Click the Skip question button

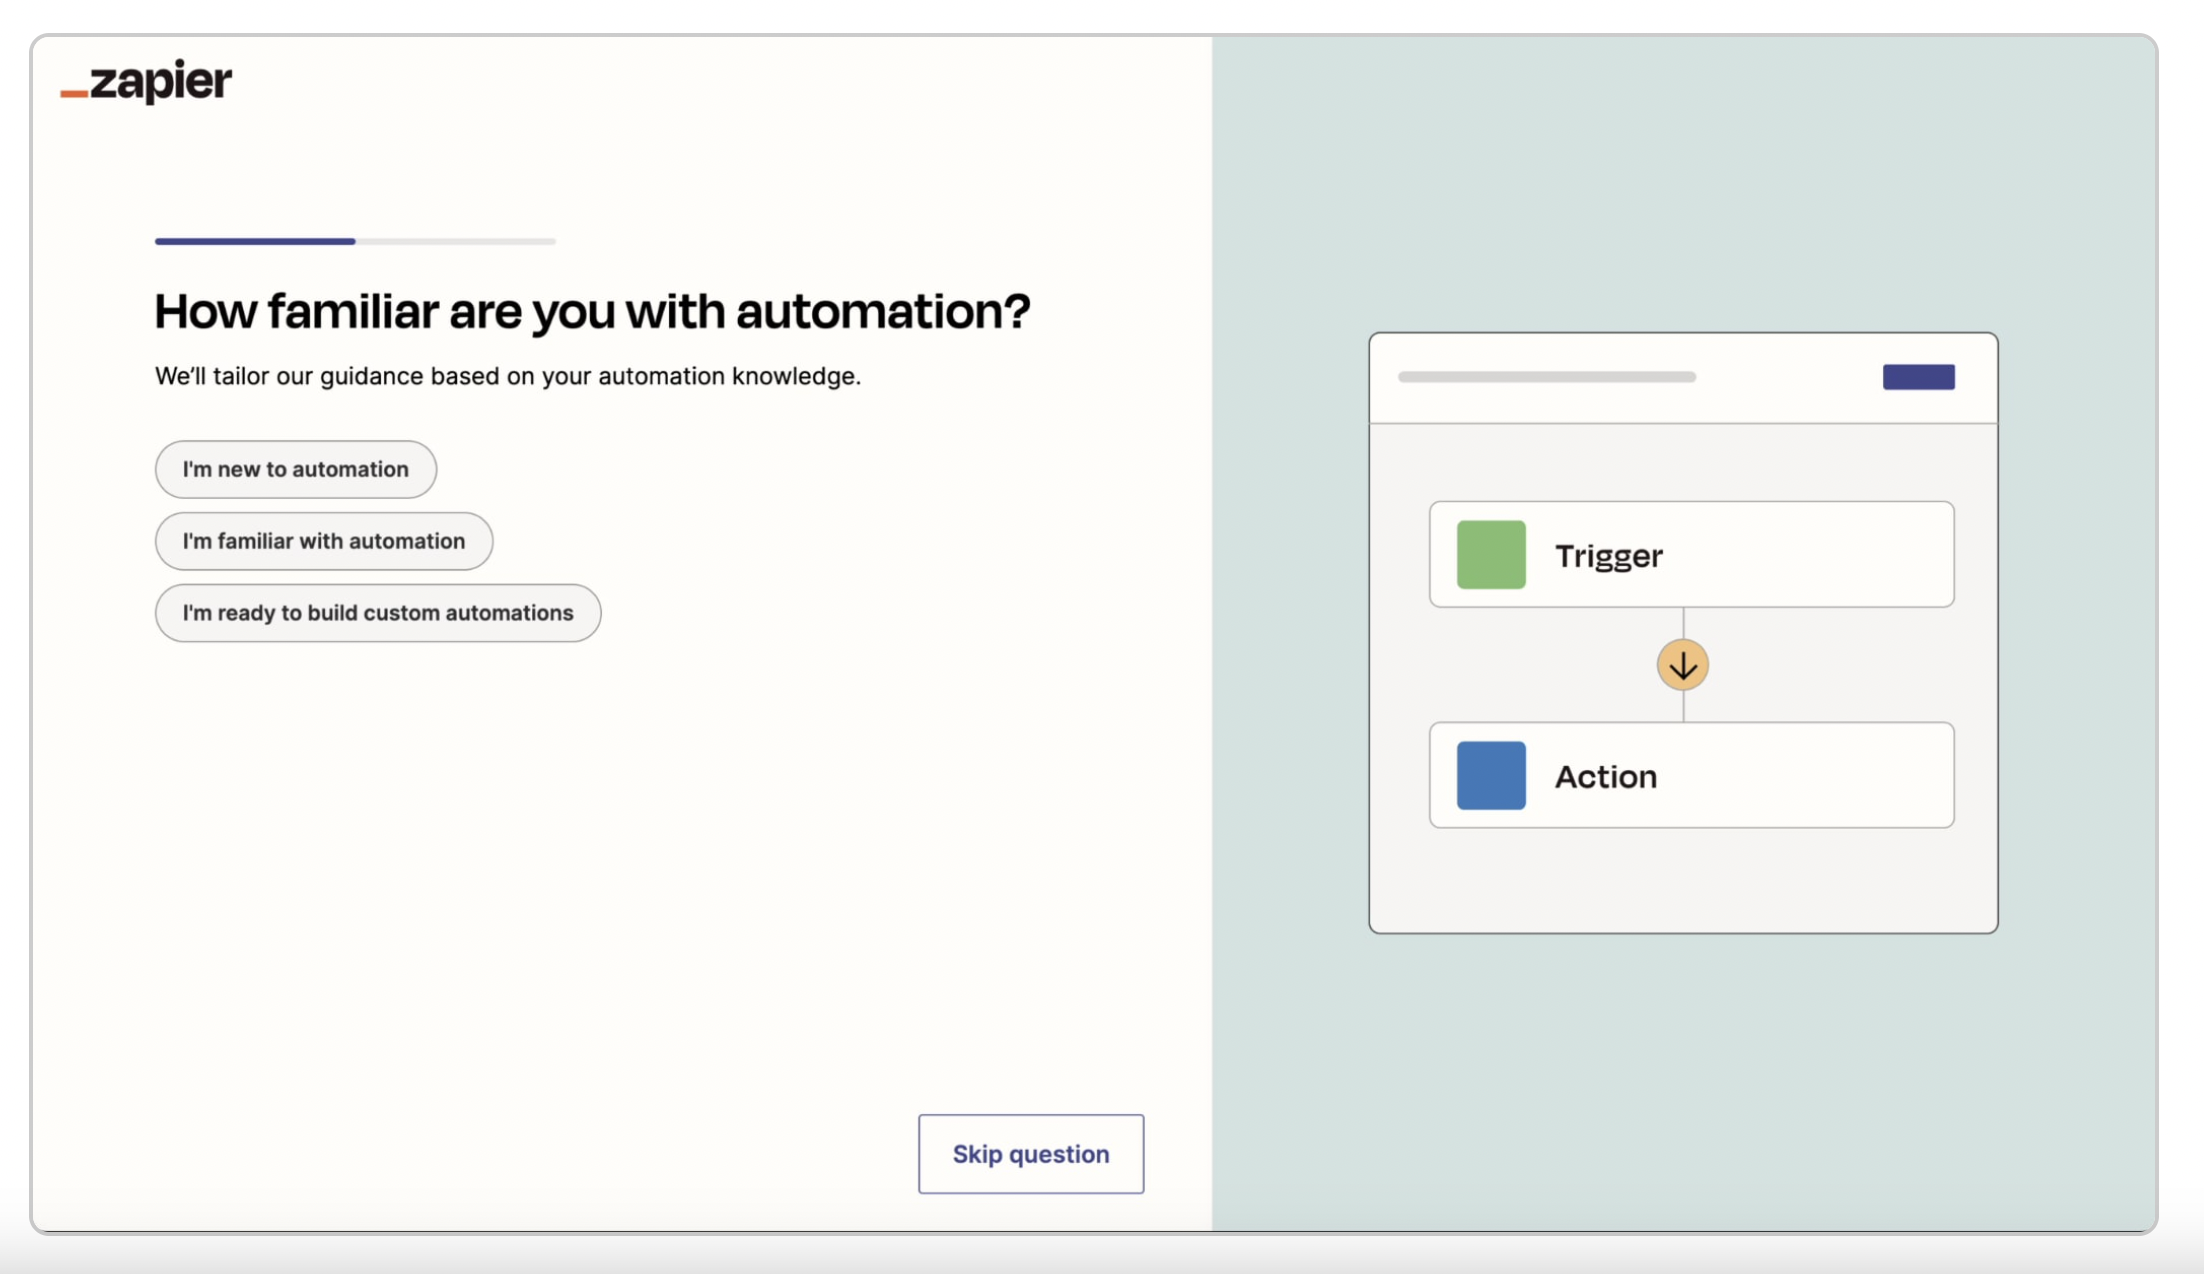click(x=1031, y=1154)
